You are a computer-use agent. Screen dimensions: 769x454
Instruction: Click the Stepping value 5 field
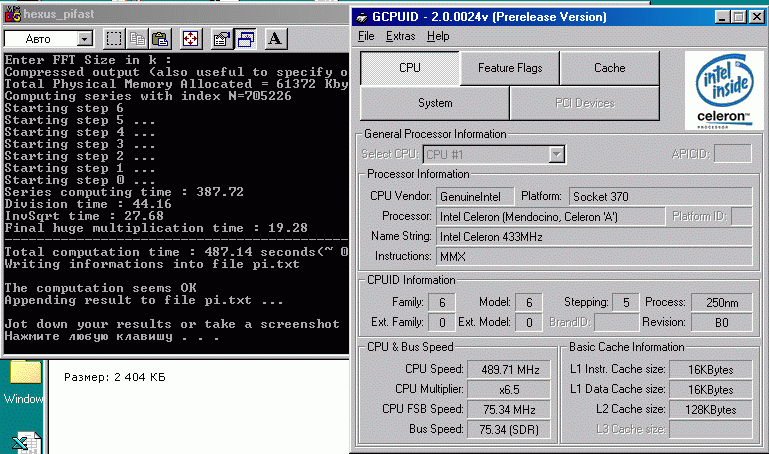(x=626, y=303)
